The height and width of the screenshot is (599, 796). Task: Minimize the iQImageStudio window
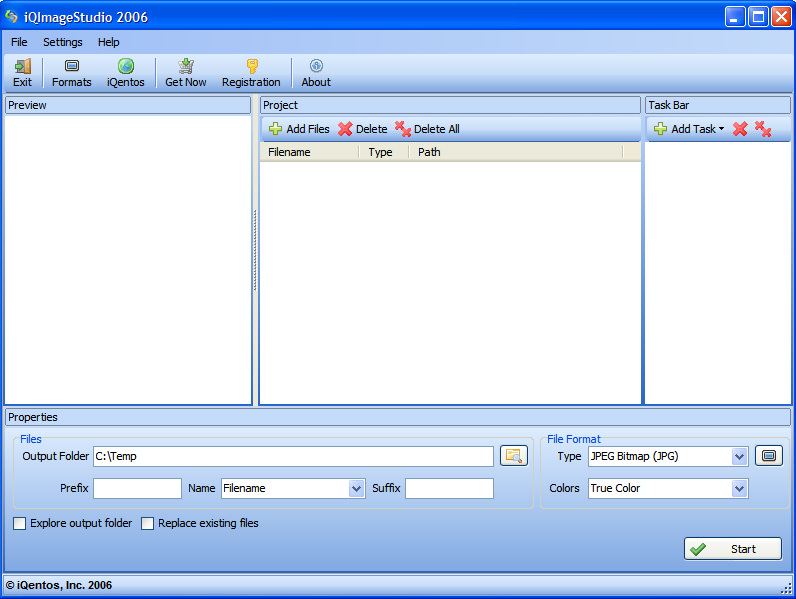[x=734, y=17]
